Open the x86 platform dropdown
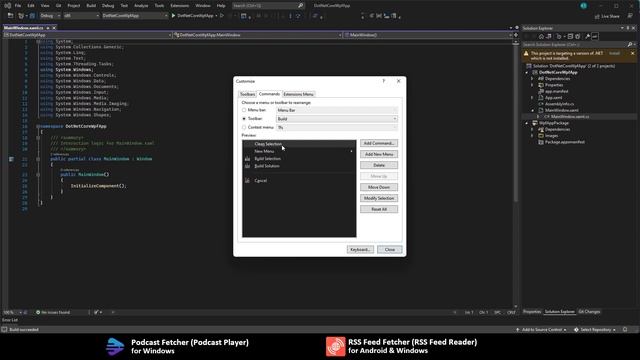 [81, 16]
